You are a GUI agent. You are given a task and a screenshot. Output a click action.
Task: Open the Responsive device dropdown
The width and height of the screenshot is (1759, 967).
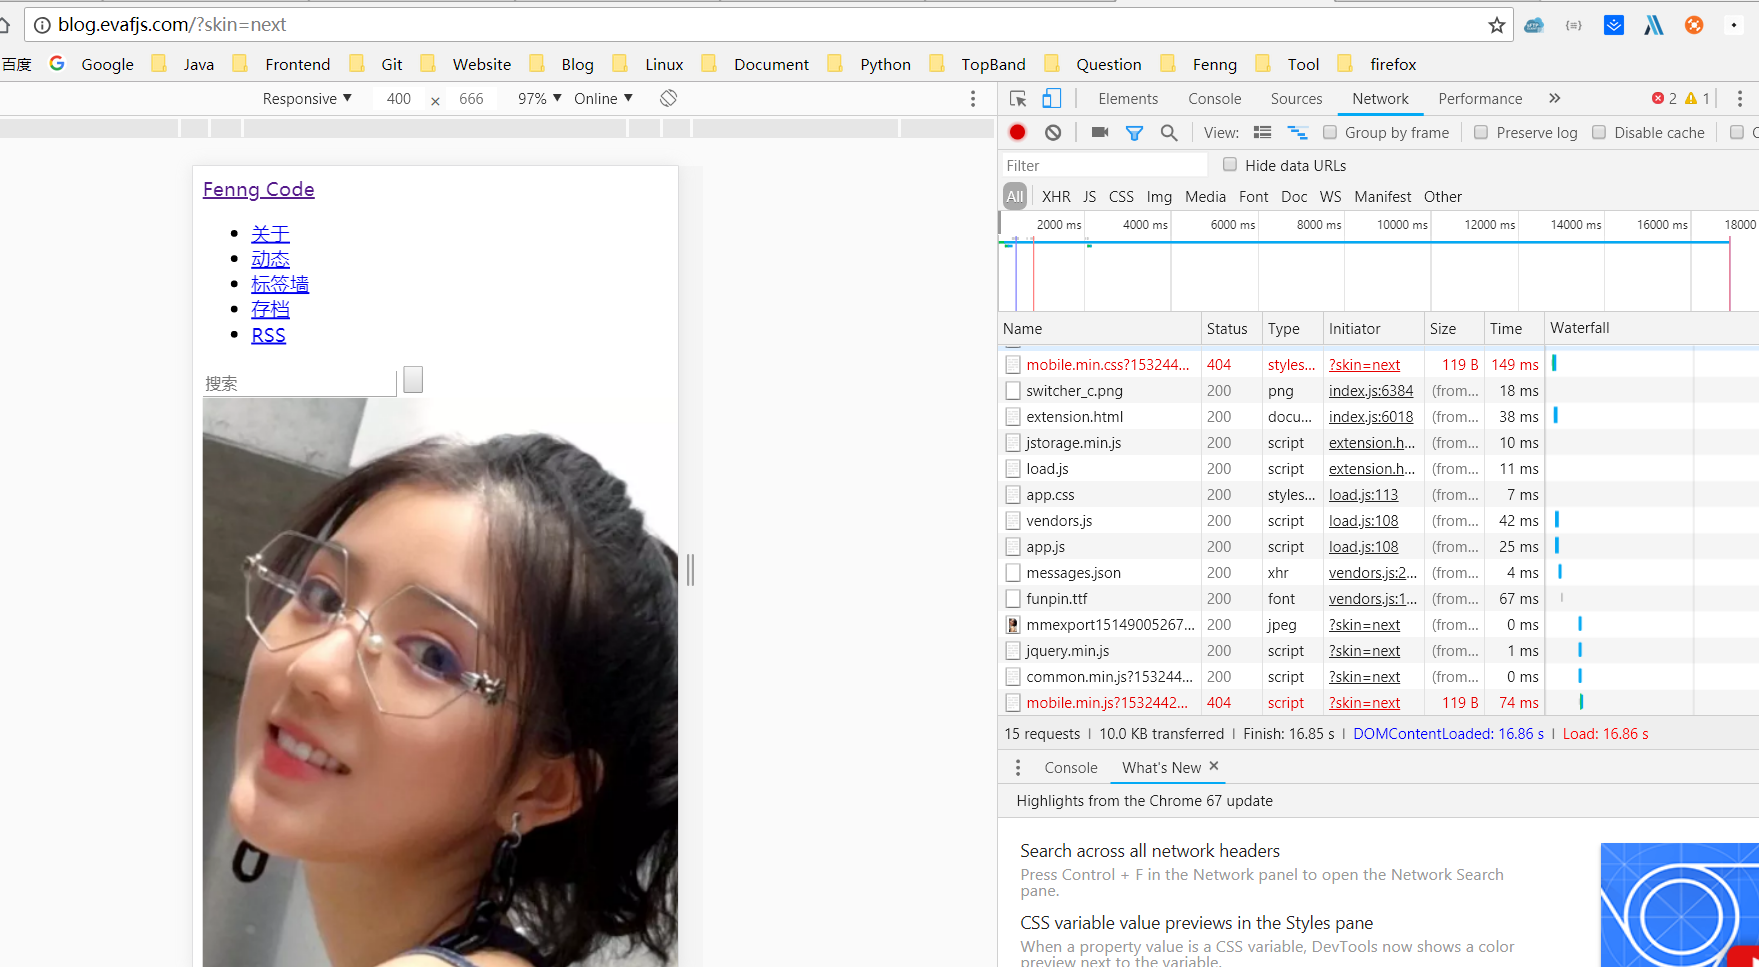pos(307,98)
